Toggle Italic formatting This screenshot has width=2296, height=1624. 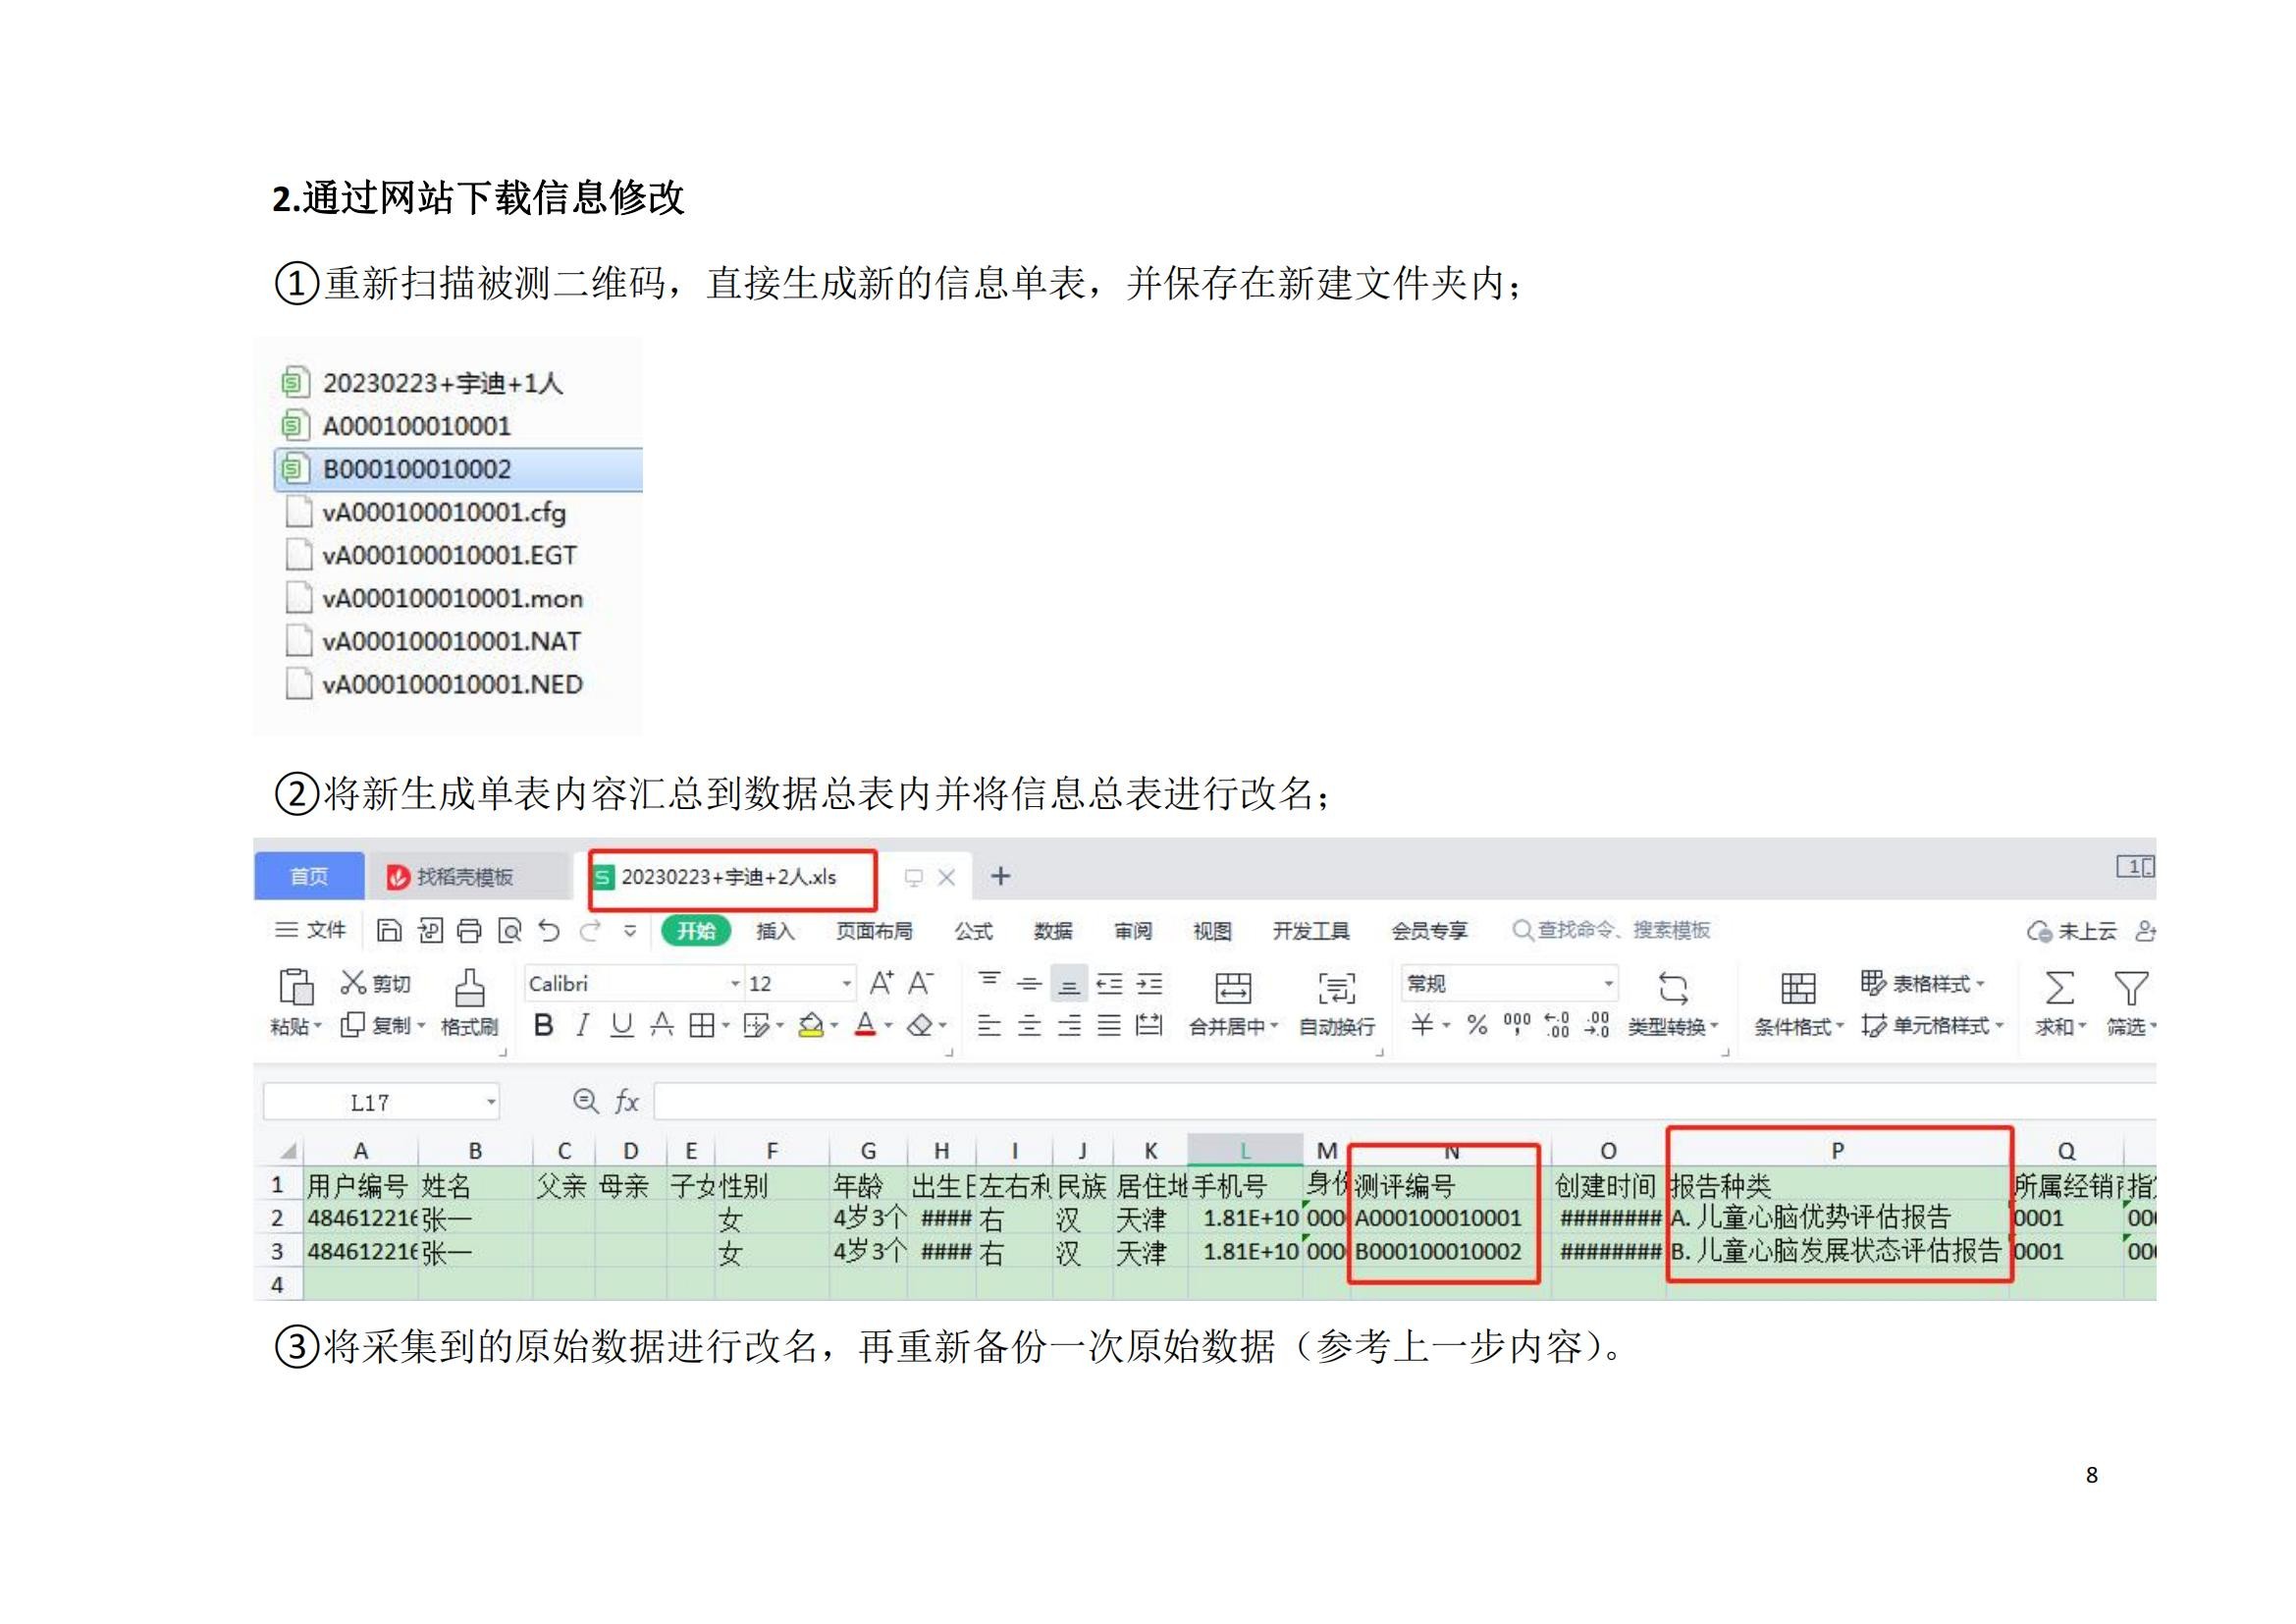point(582,1025)
